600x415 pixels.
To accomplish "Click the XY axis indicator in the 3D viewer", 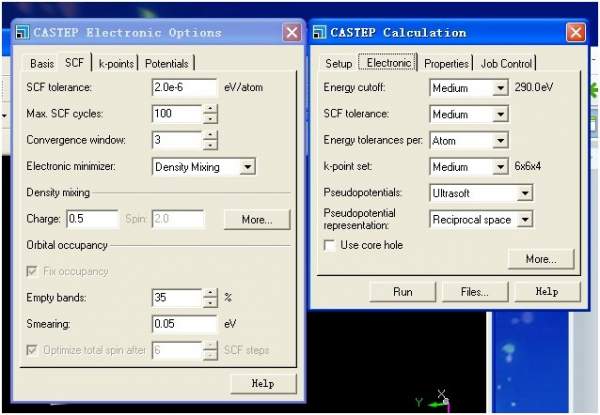I will (x=433, y=400).
